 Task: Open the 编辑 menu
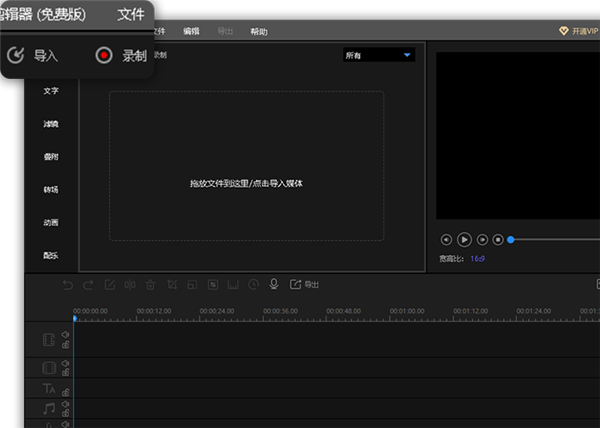pos(191,31)
